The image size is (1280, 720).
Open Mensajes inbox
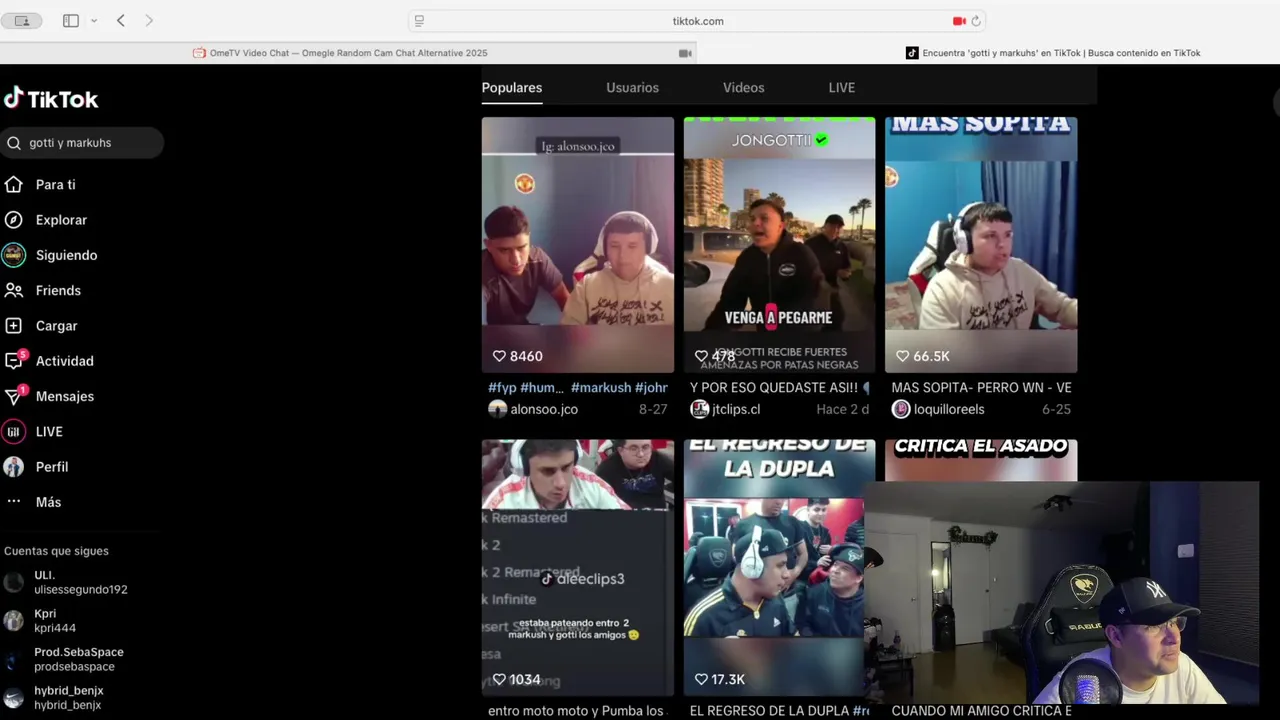point(64,396)
